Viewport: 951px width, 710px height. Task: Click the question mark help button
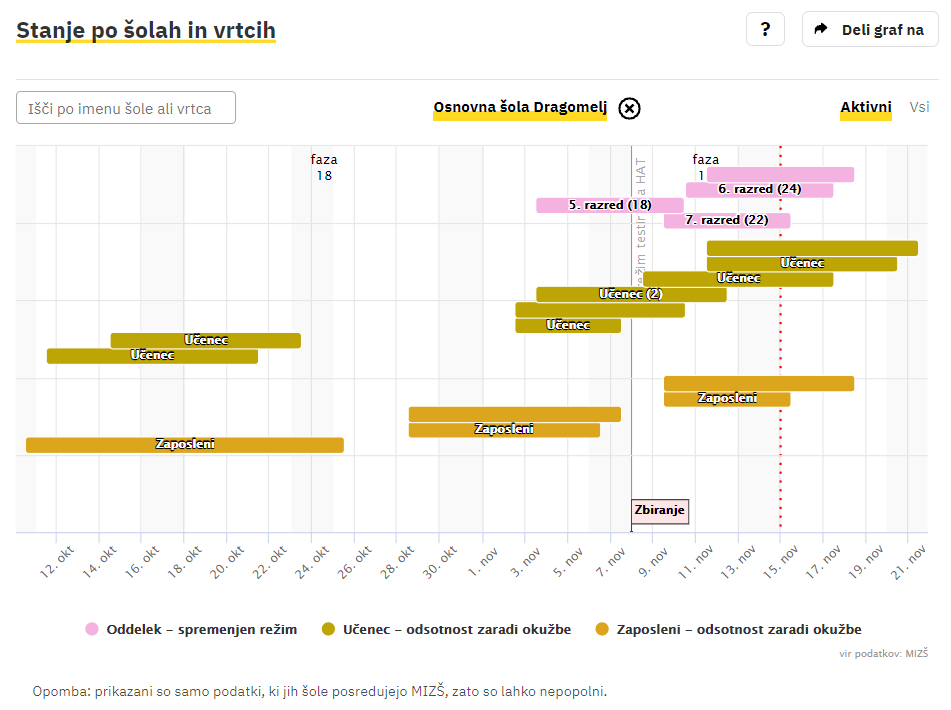(765, 30)
